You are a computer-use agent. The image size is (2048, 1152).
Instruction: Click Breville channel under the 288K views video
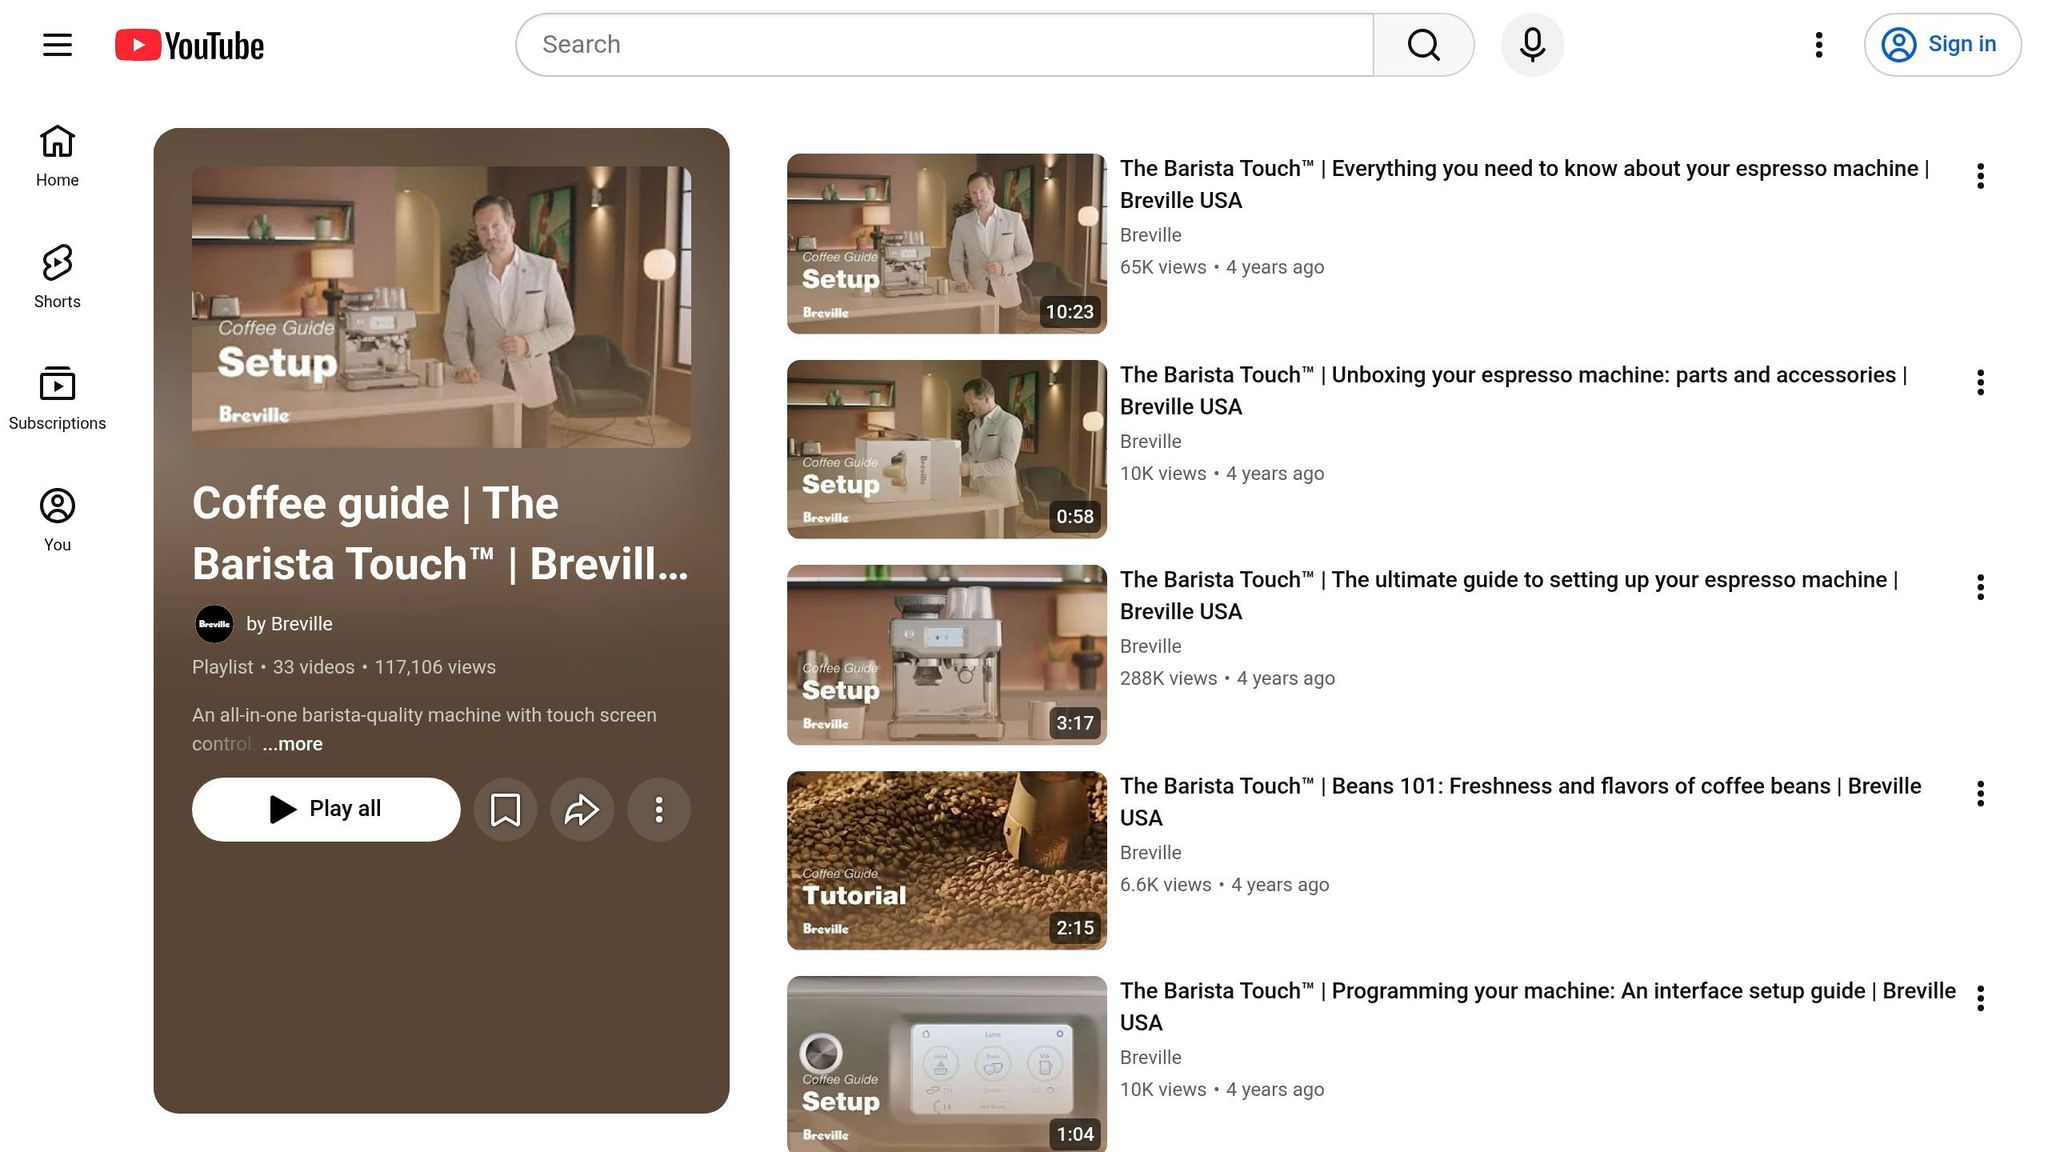(x=1150, y=646)
